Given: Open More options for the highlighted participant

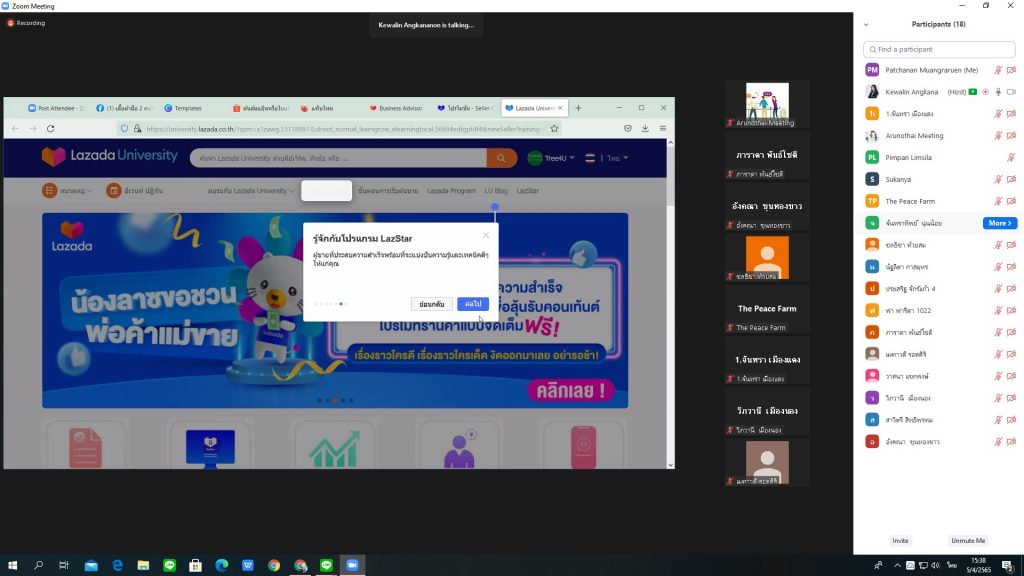Looking at the screenshot, I should click(1000, 223).
